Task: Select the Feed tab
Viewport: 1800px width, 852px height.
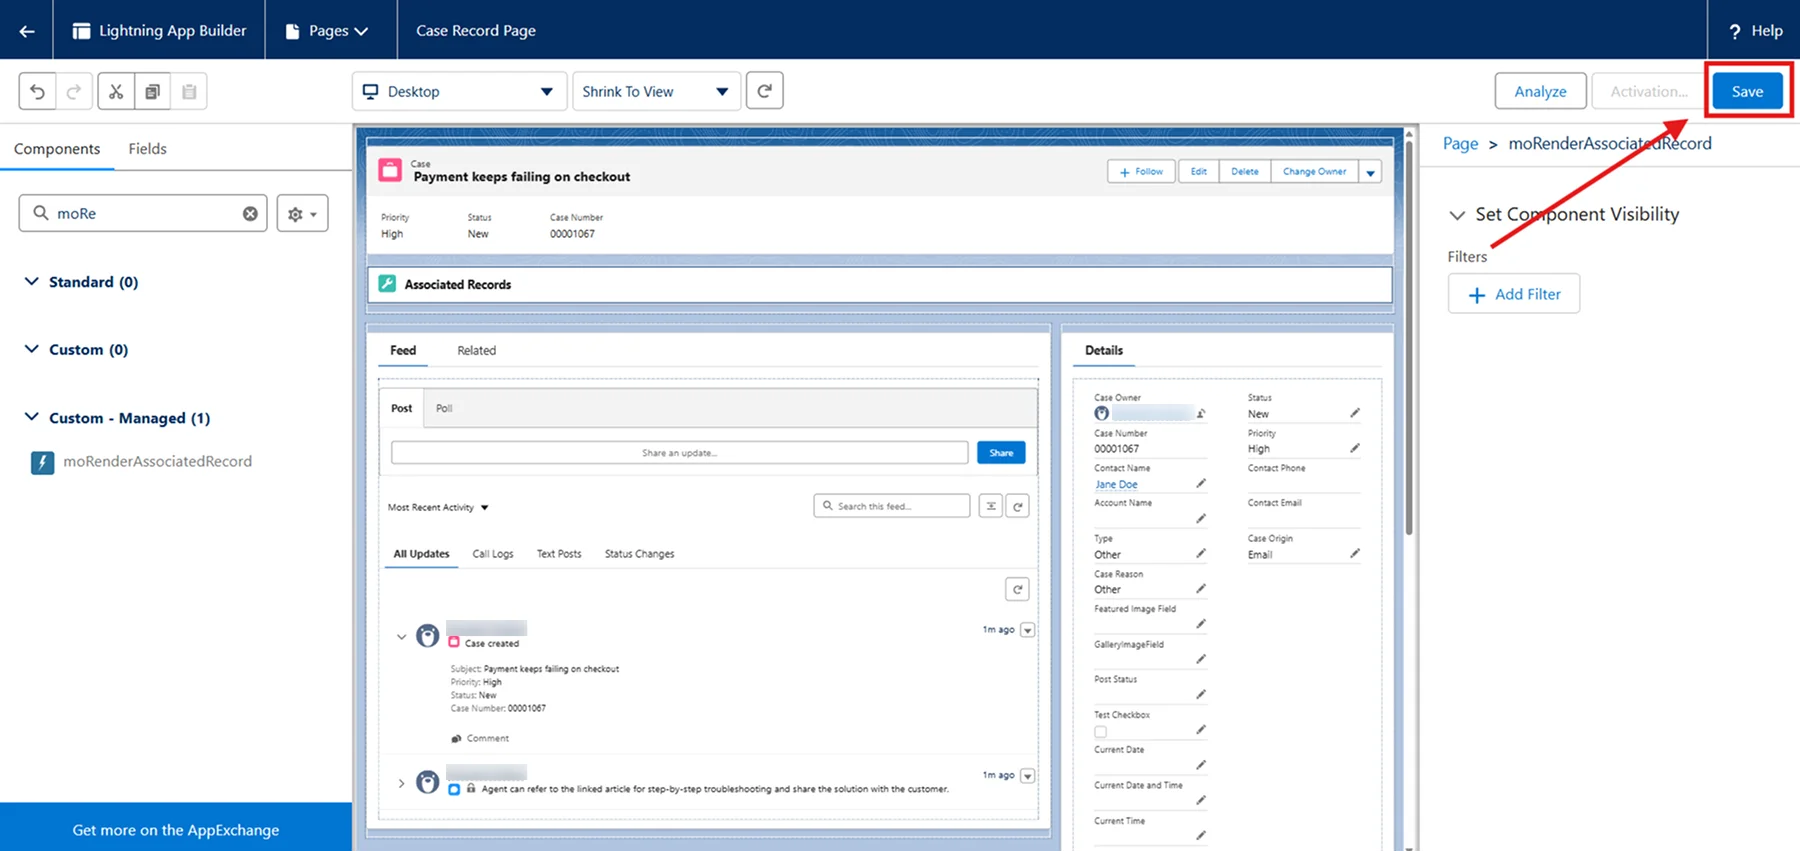Action: click(x=403, y=351)
